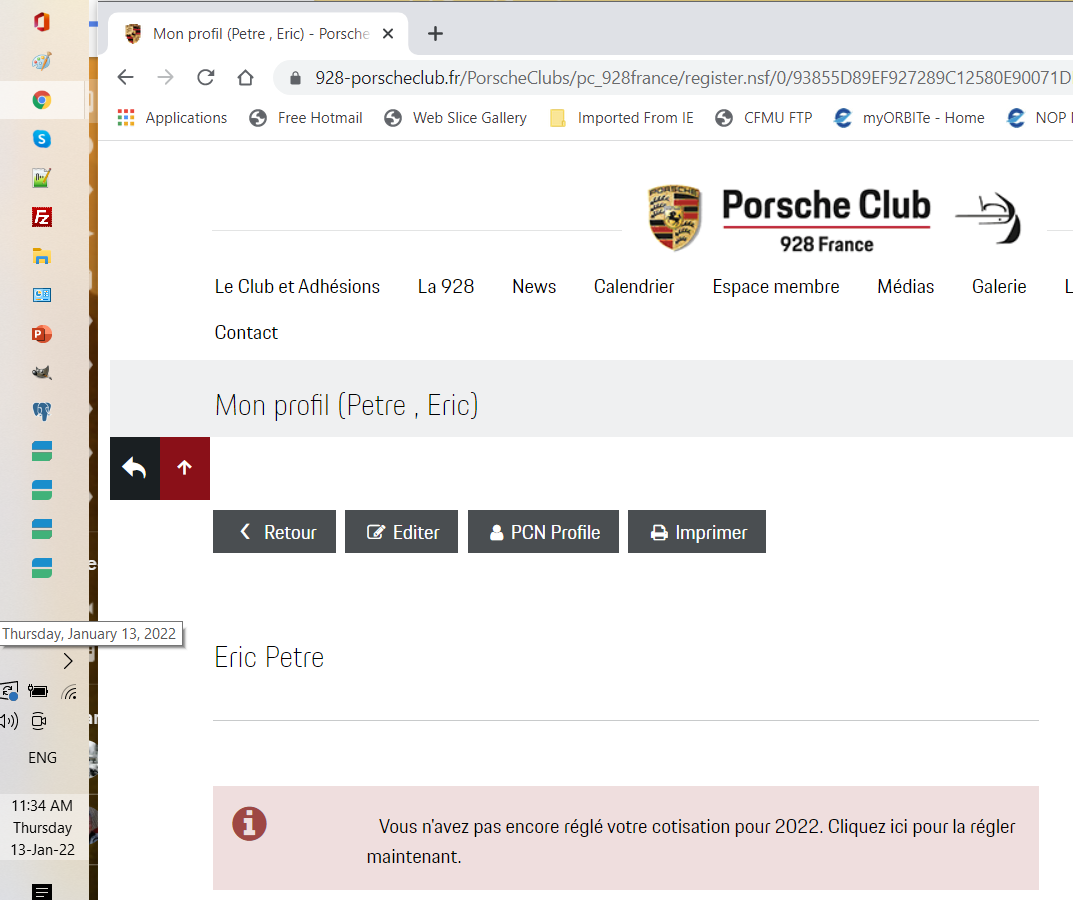The image size is (1073, 900).
Task: Open the Calendrier menu item
Action: point(634,286)
